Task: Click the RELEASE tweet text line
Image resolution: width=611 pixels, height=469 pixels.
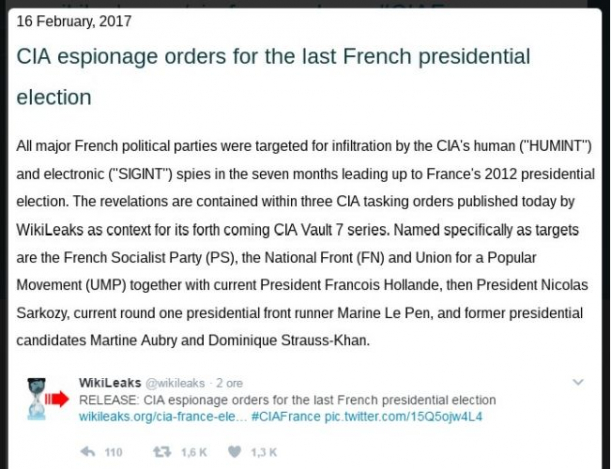Action: pyautogui.click(x=288, y=400)
